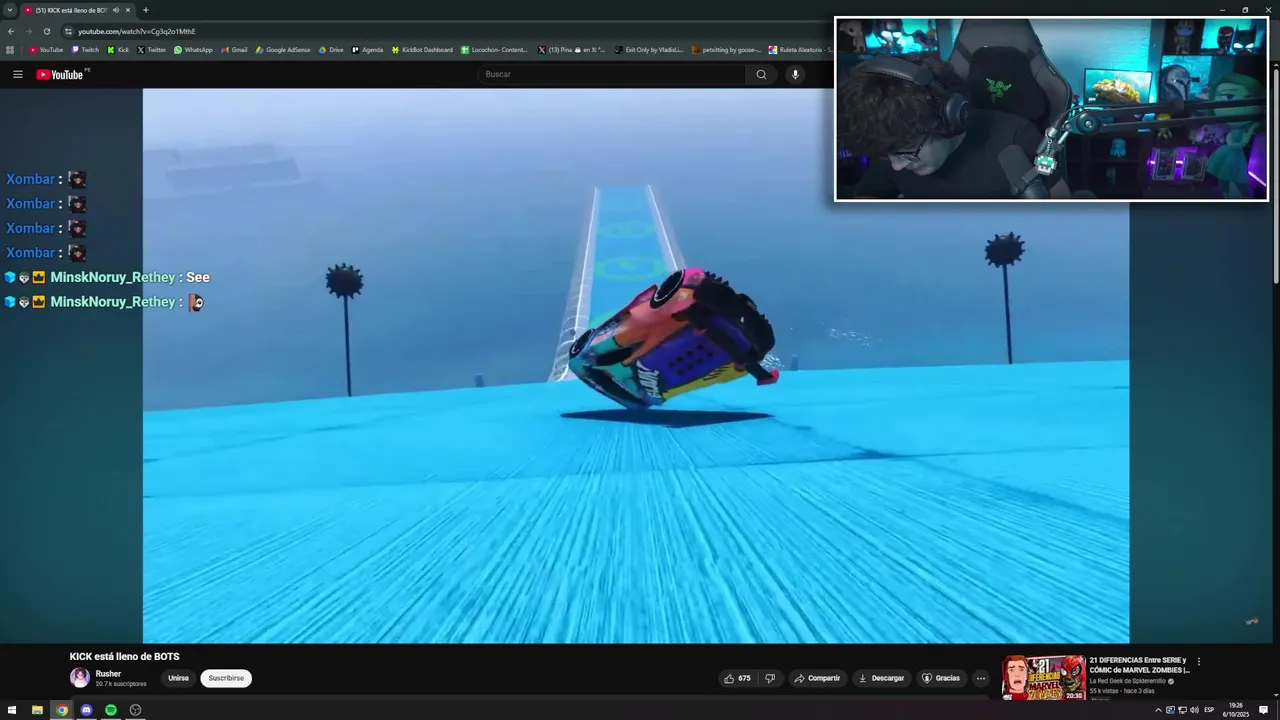
Task: Open File Explorer from the taskbar
Action: pyautogui.click(x=37, y=710)
